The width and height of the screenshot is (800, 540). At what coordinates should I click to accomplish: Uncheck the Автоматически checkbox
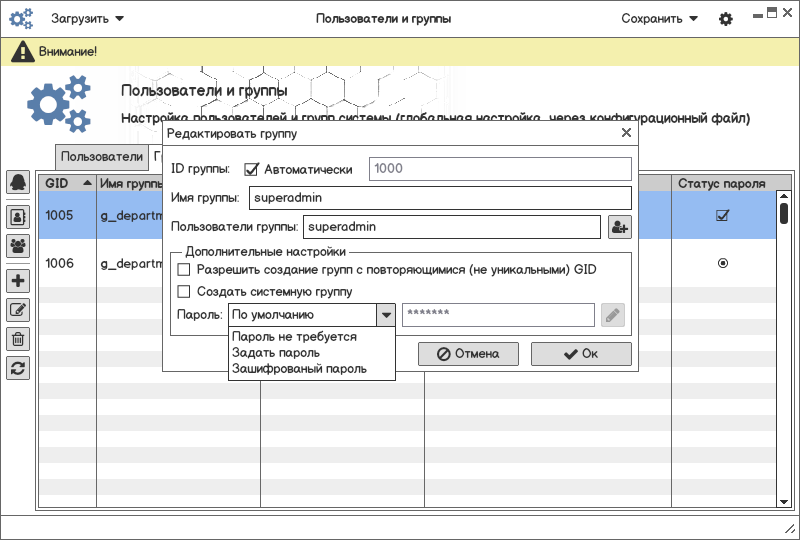click(252, 169)
